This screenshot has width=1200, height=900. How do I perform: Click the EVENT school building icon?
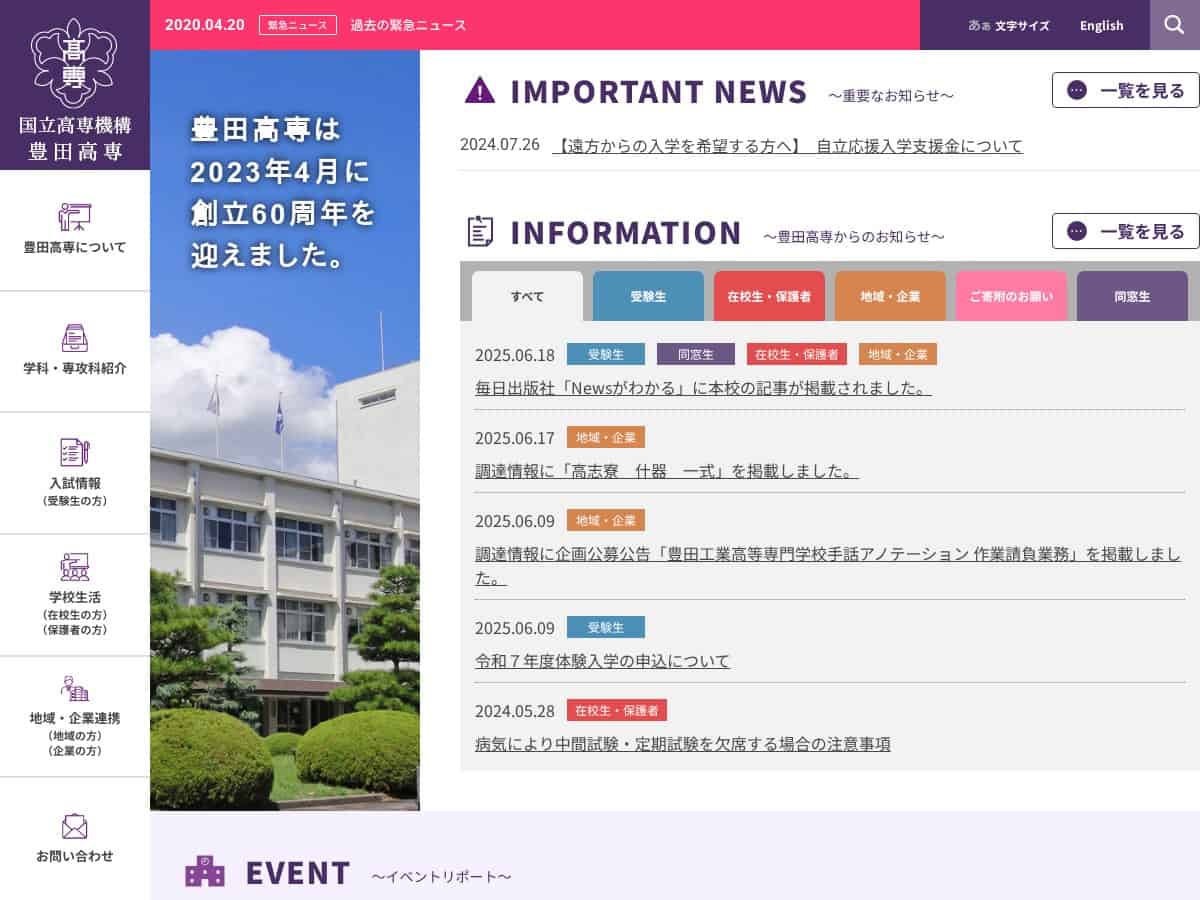click(x=205, y=872)
